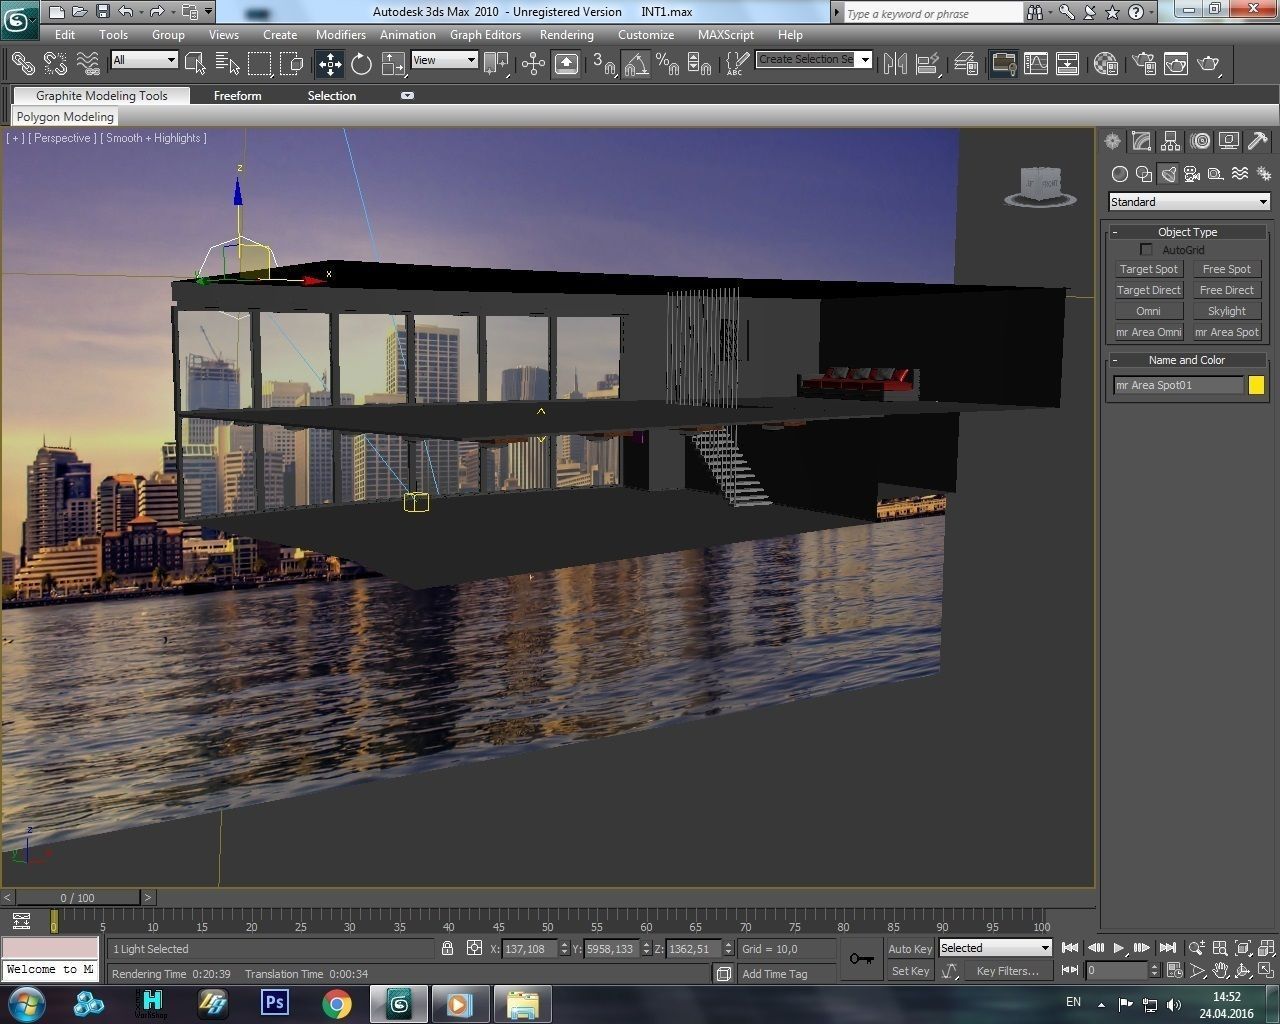Viewport: 1280px width, 1024px height.
Task: Open the Graph Editors menu
Action: (485, 34)
